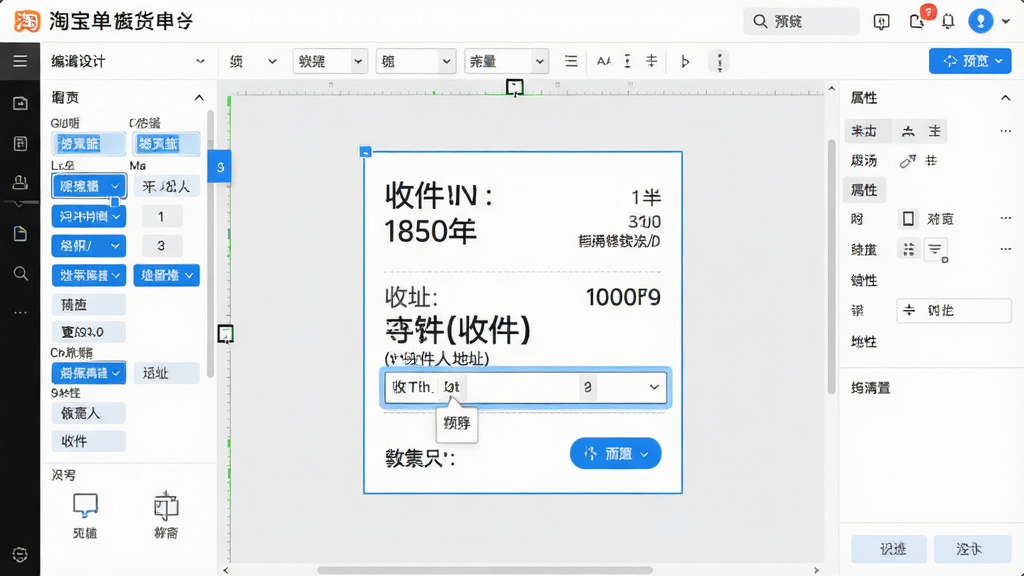Click the right button at properties panel bottom
Image resolution: width=1024 pixels, height=576 pixels.
pos(972,549)
